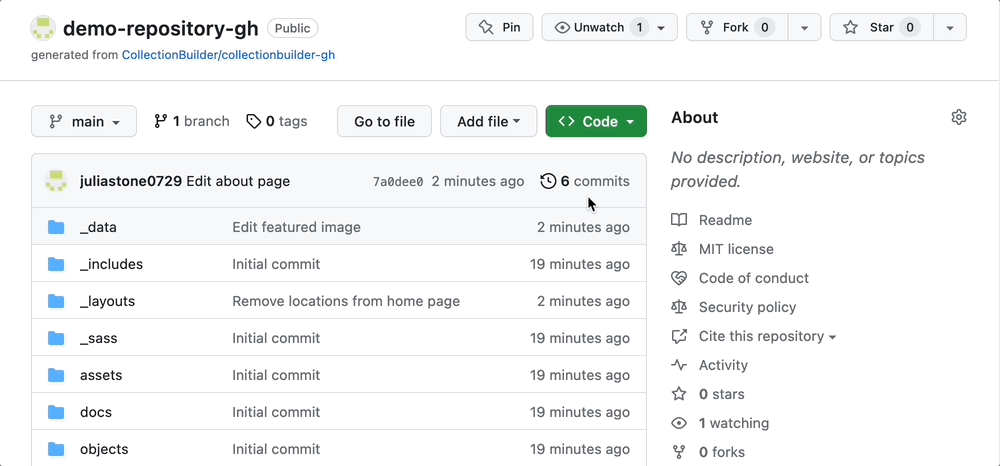Click the assets folder icon
The height and width of the screenshot is (466, 1000).
click(x=56, y=375)
